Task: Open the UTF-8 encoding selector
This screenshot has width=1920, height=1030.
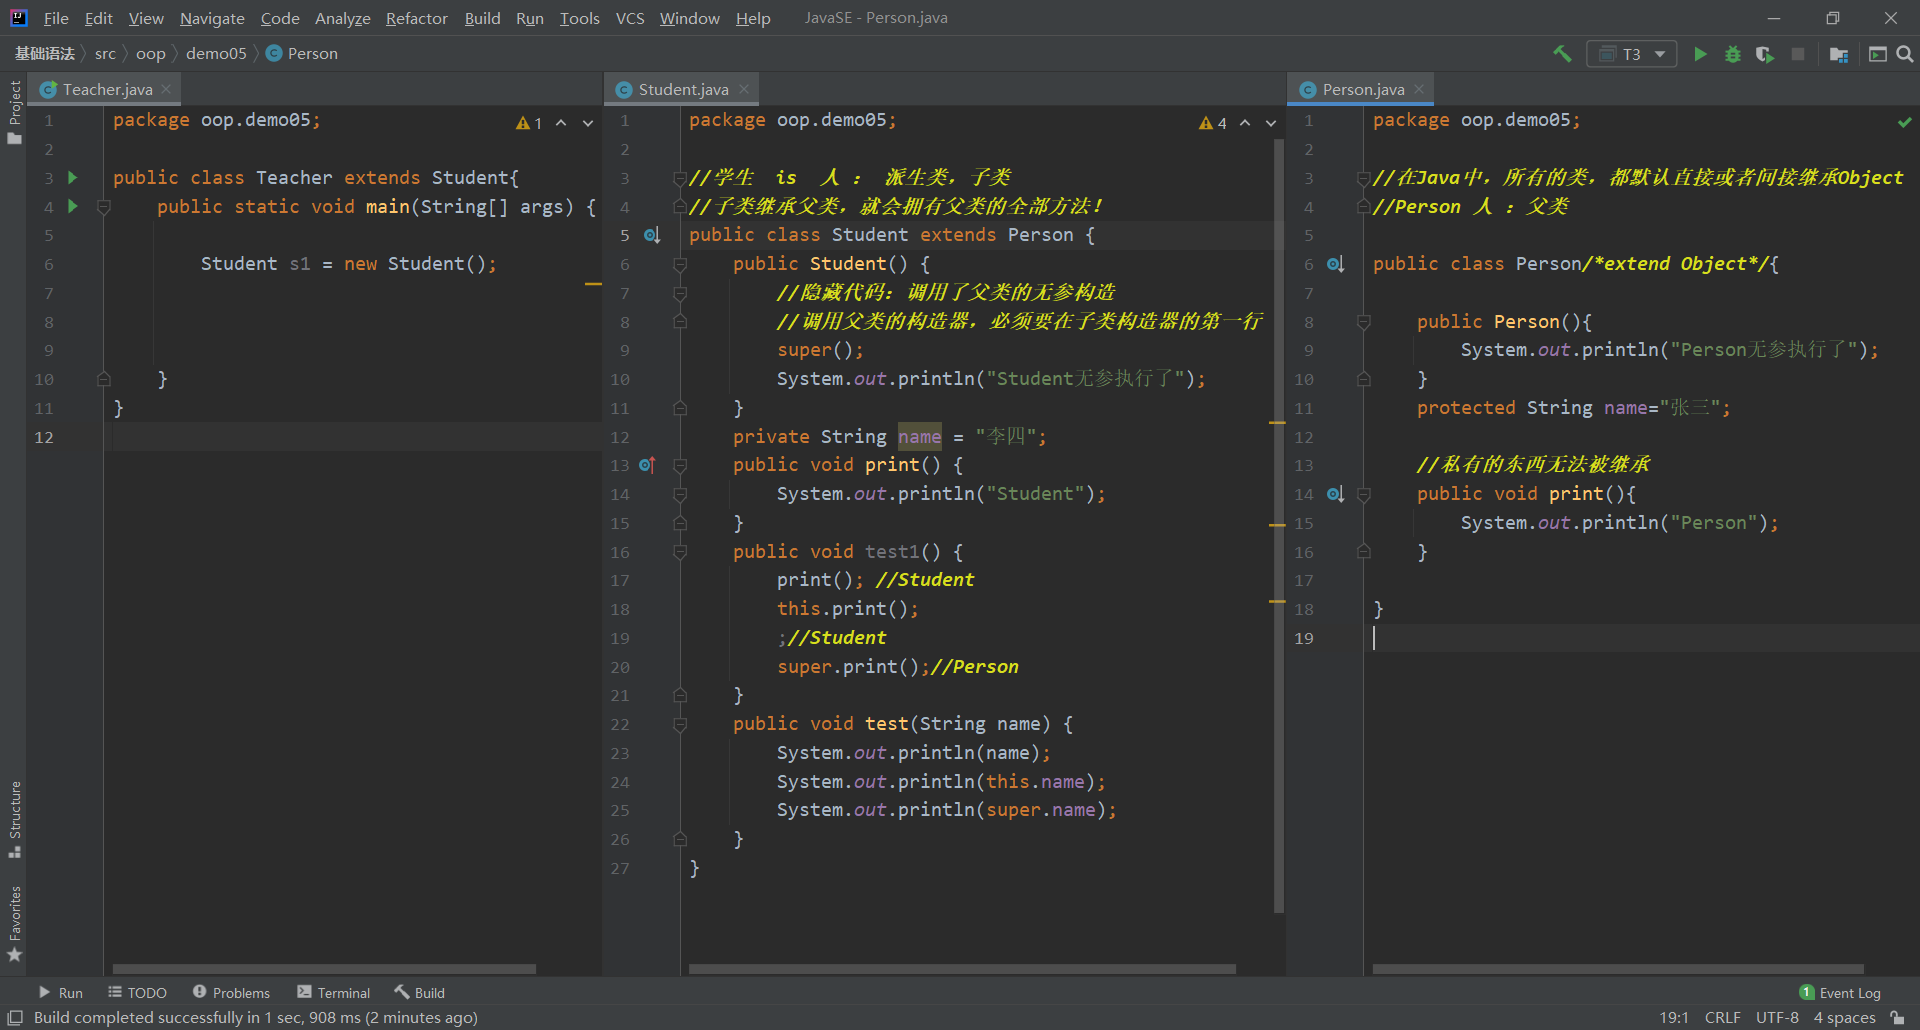Action: pos(1776,1017)
